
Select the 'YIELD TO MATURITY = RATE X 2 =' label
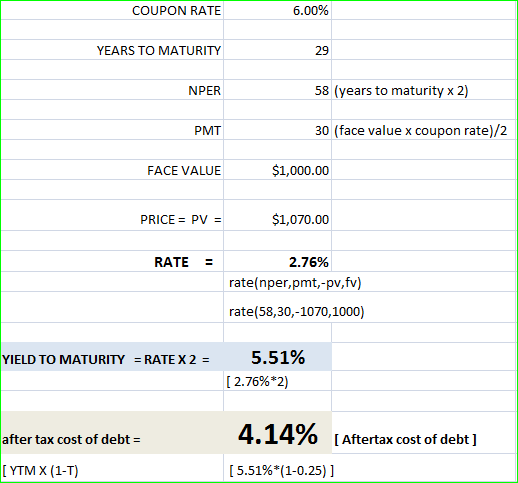(x=106, y=360)
